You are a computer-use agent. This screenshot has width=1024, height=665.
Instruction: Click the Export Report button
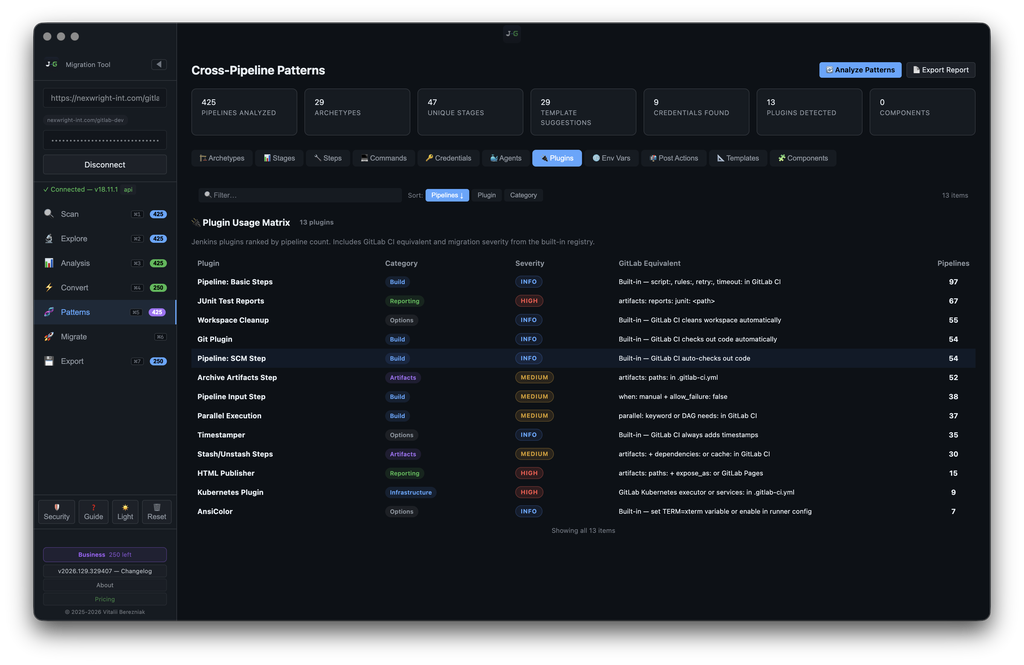[x=940, y=70]
